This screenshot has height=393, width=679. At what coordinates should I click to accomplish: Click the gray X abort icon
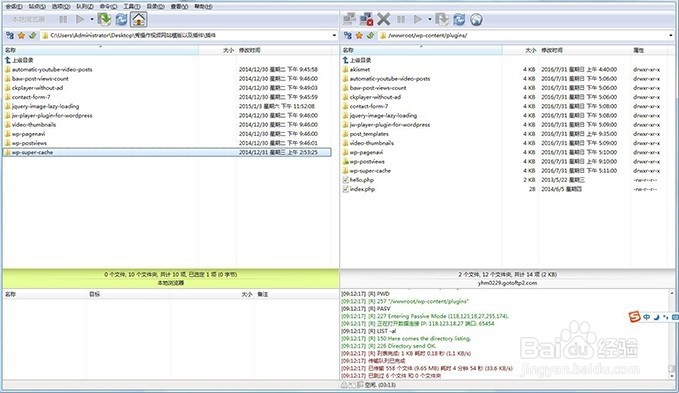[383, 19]
